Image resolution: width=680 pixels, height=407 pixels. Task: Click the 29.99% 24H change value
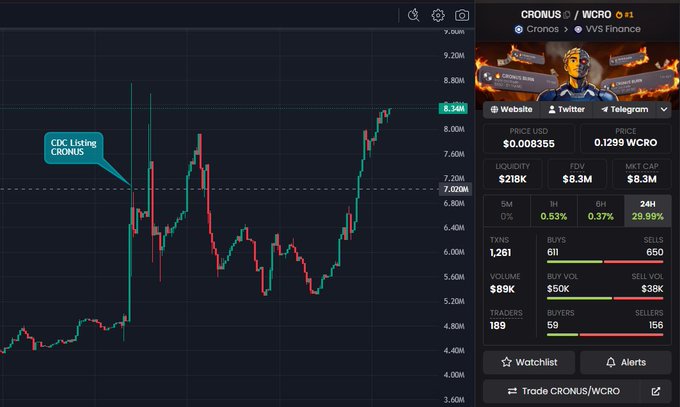pyautogui.click(x=647, y=217)
